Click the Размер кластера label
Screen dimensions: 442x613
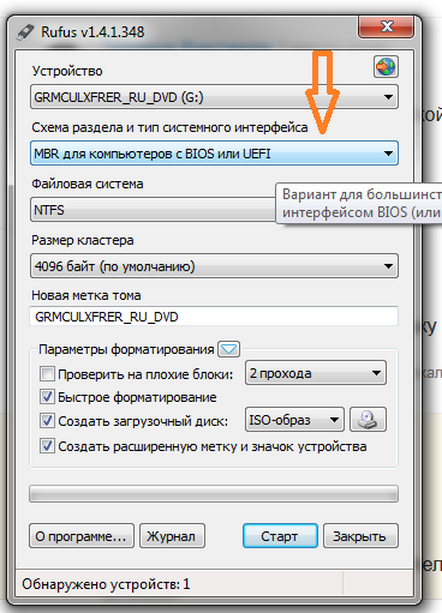coord(82,240)
